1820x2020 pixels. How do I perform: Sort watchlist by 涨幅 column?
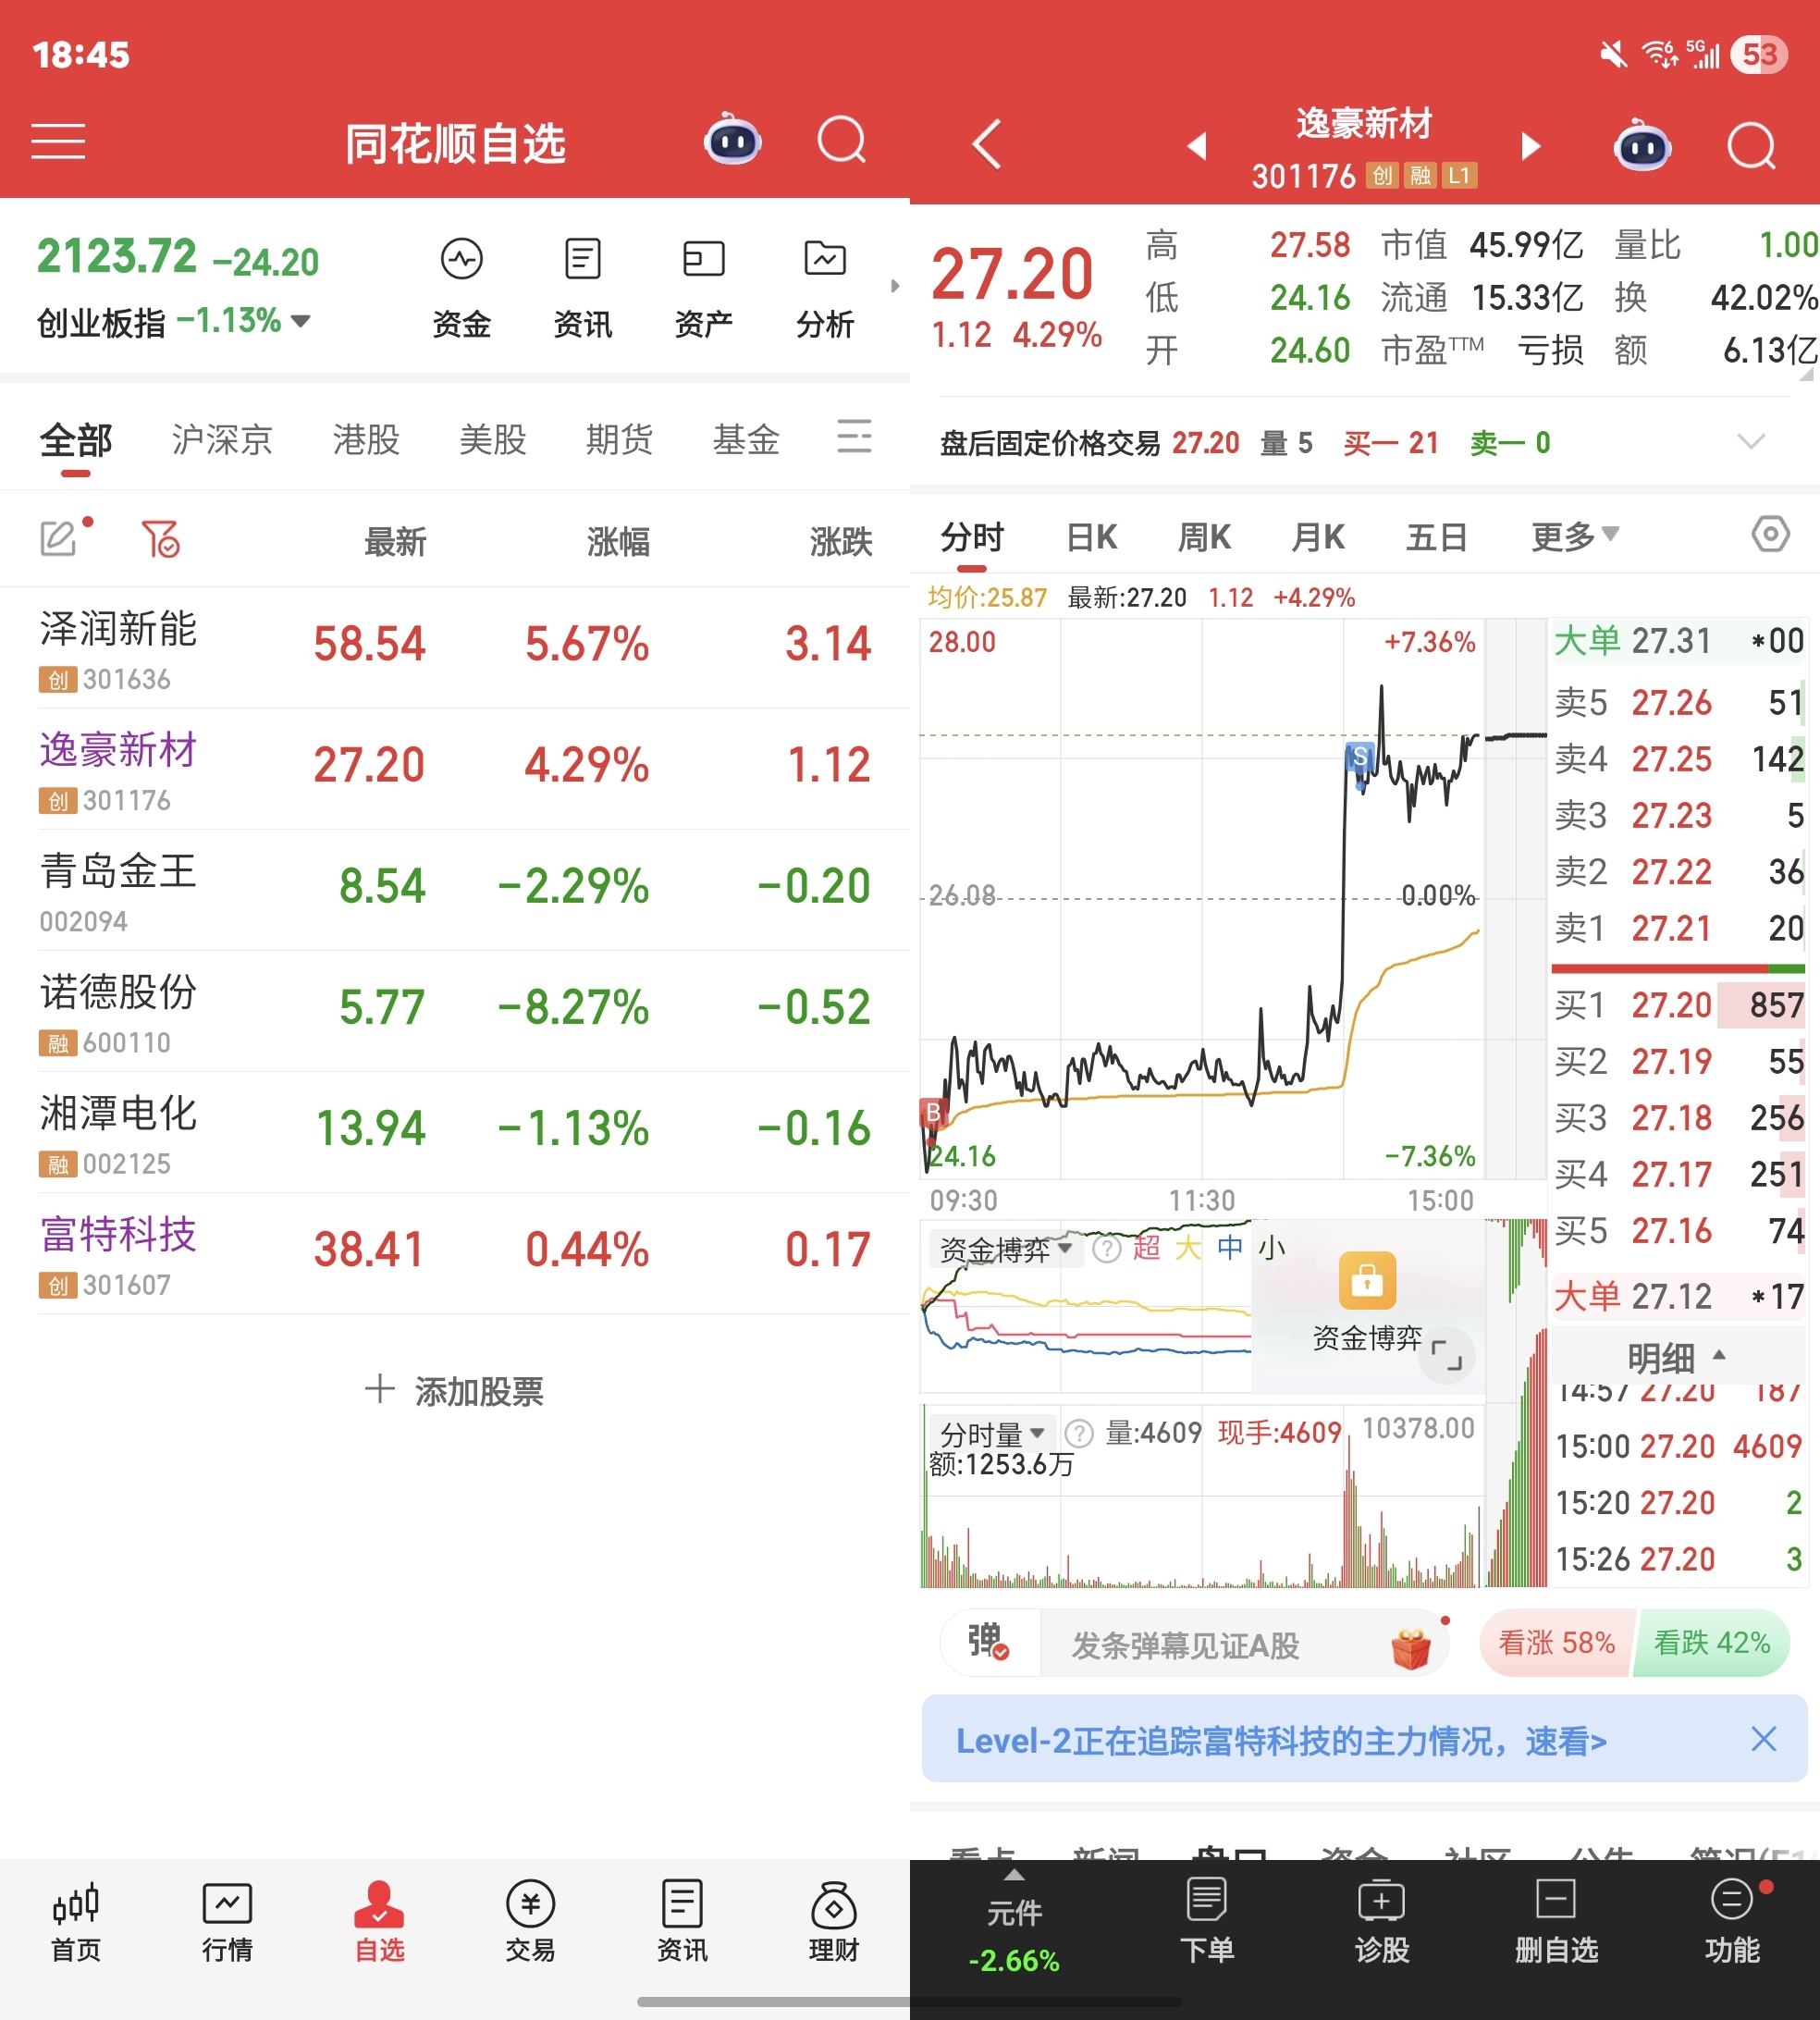click(618, 541)
